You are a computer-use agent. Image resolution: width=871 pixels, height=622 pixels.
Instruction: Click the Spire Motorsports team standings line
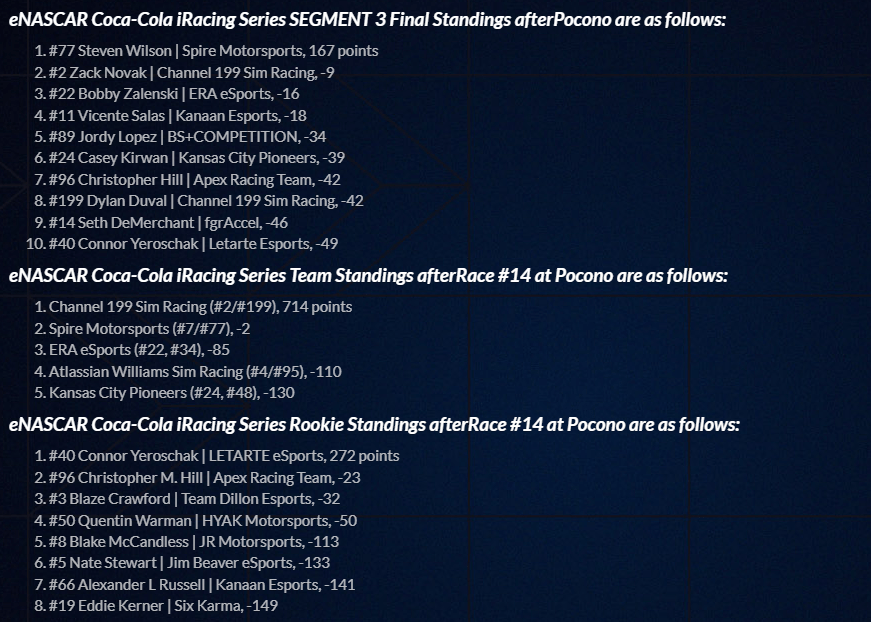149,329
